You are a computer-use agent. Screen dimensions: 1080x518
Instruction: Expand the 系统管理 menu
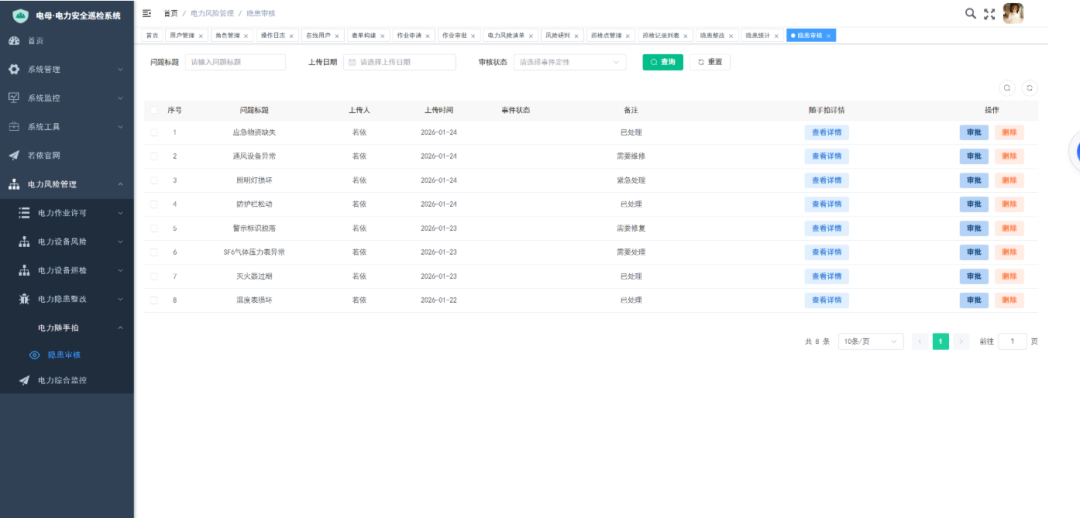120,70
